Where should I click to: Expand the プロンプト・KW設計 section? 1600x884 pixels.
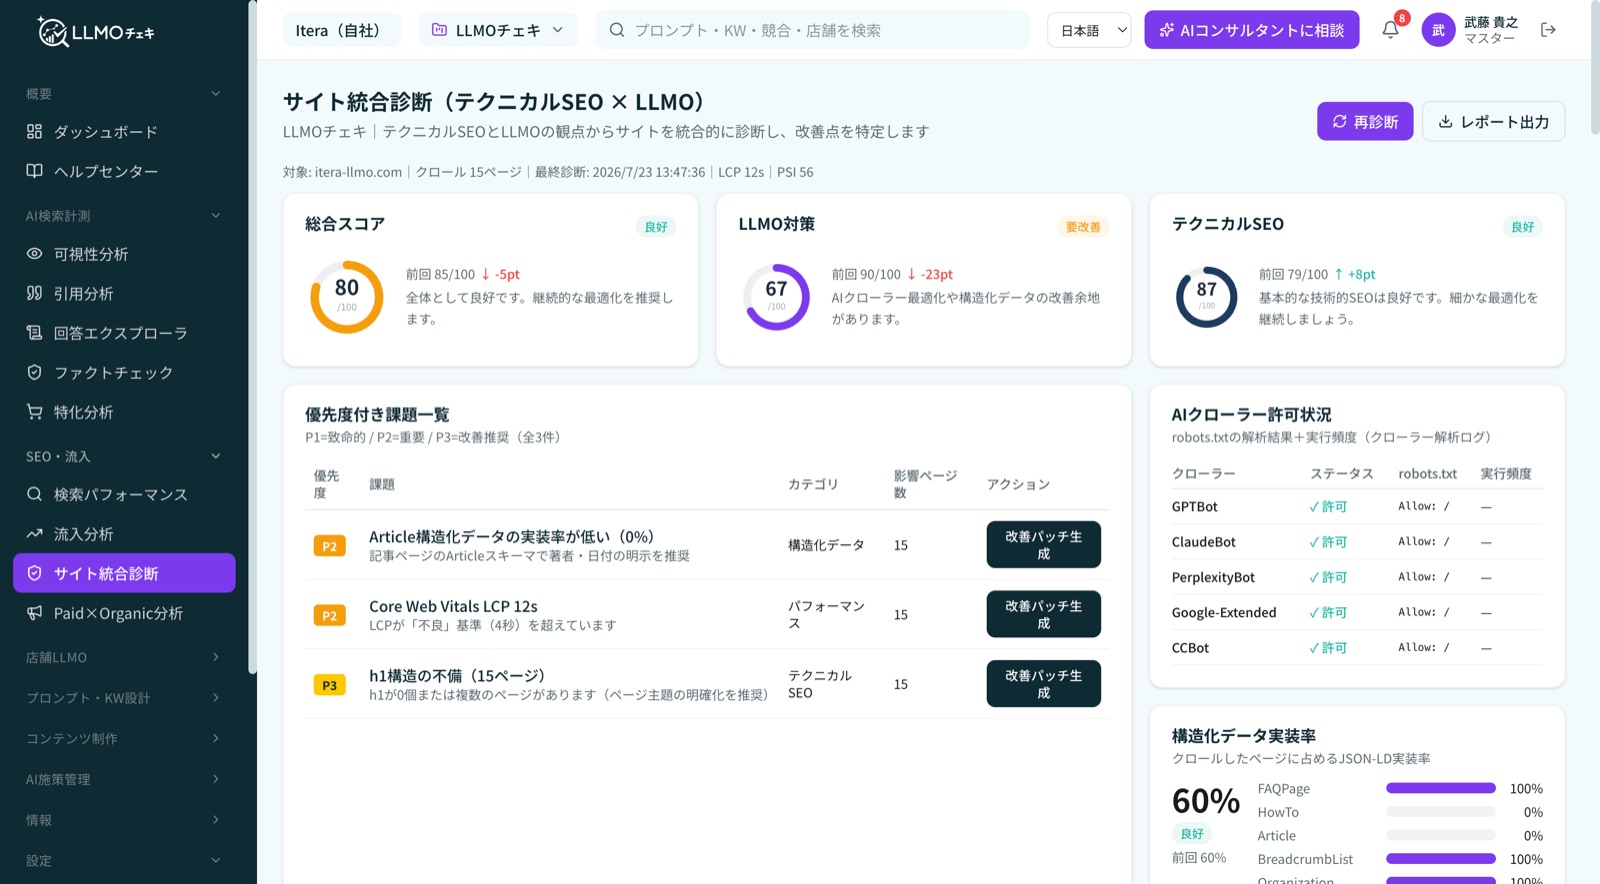[x=215, y=698]
